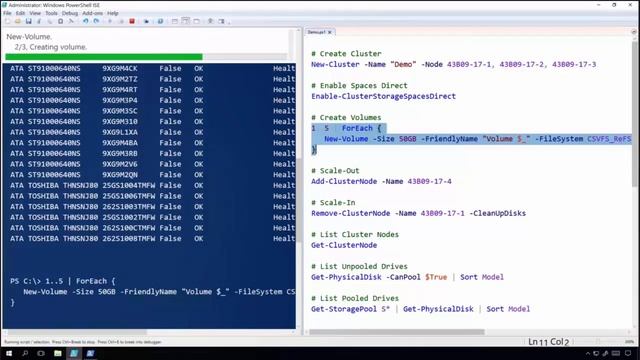This screenshot has width=640, height=360.
Task: Show script pane on right icon
Action: (186, 21)
